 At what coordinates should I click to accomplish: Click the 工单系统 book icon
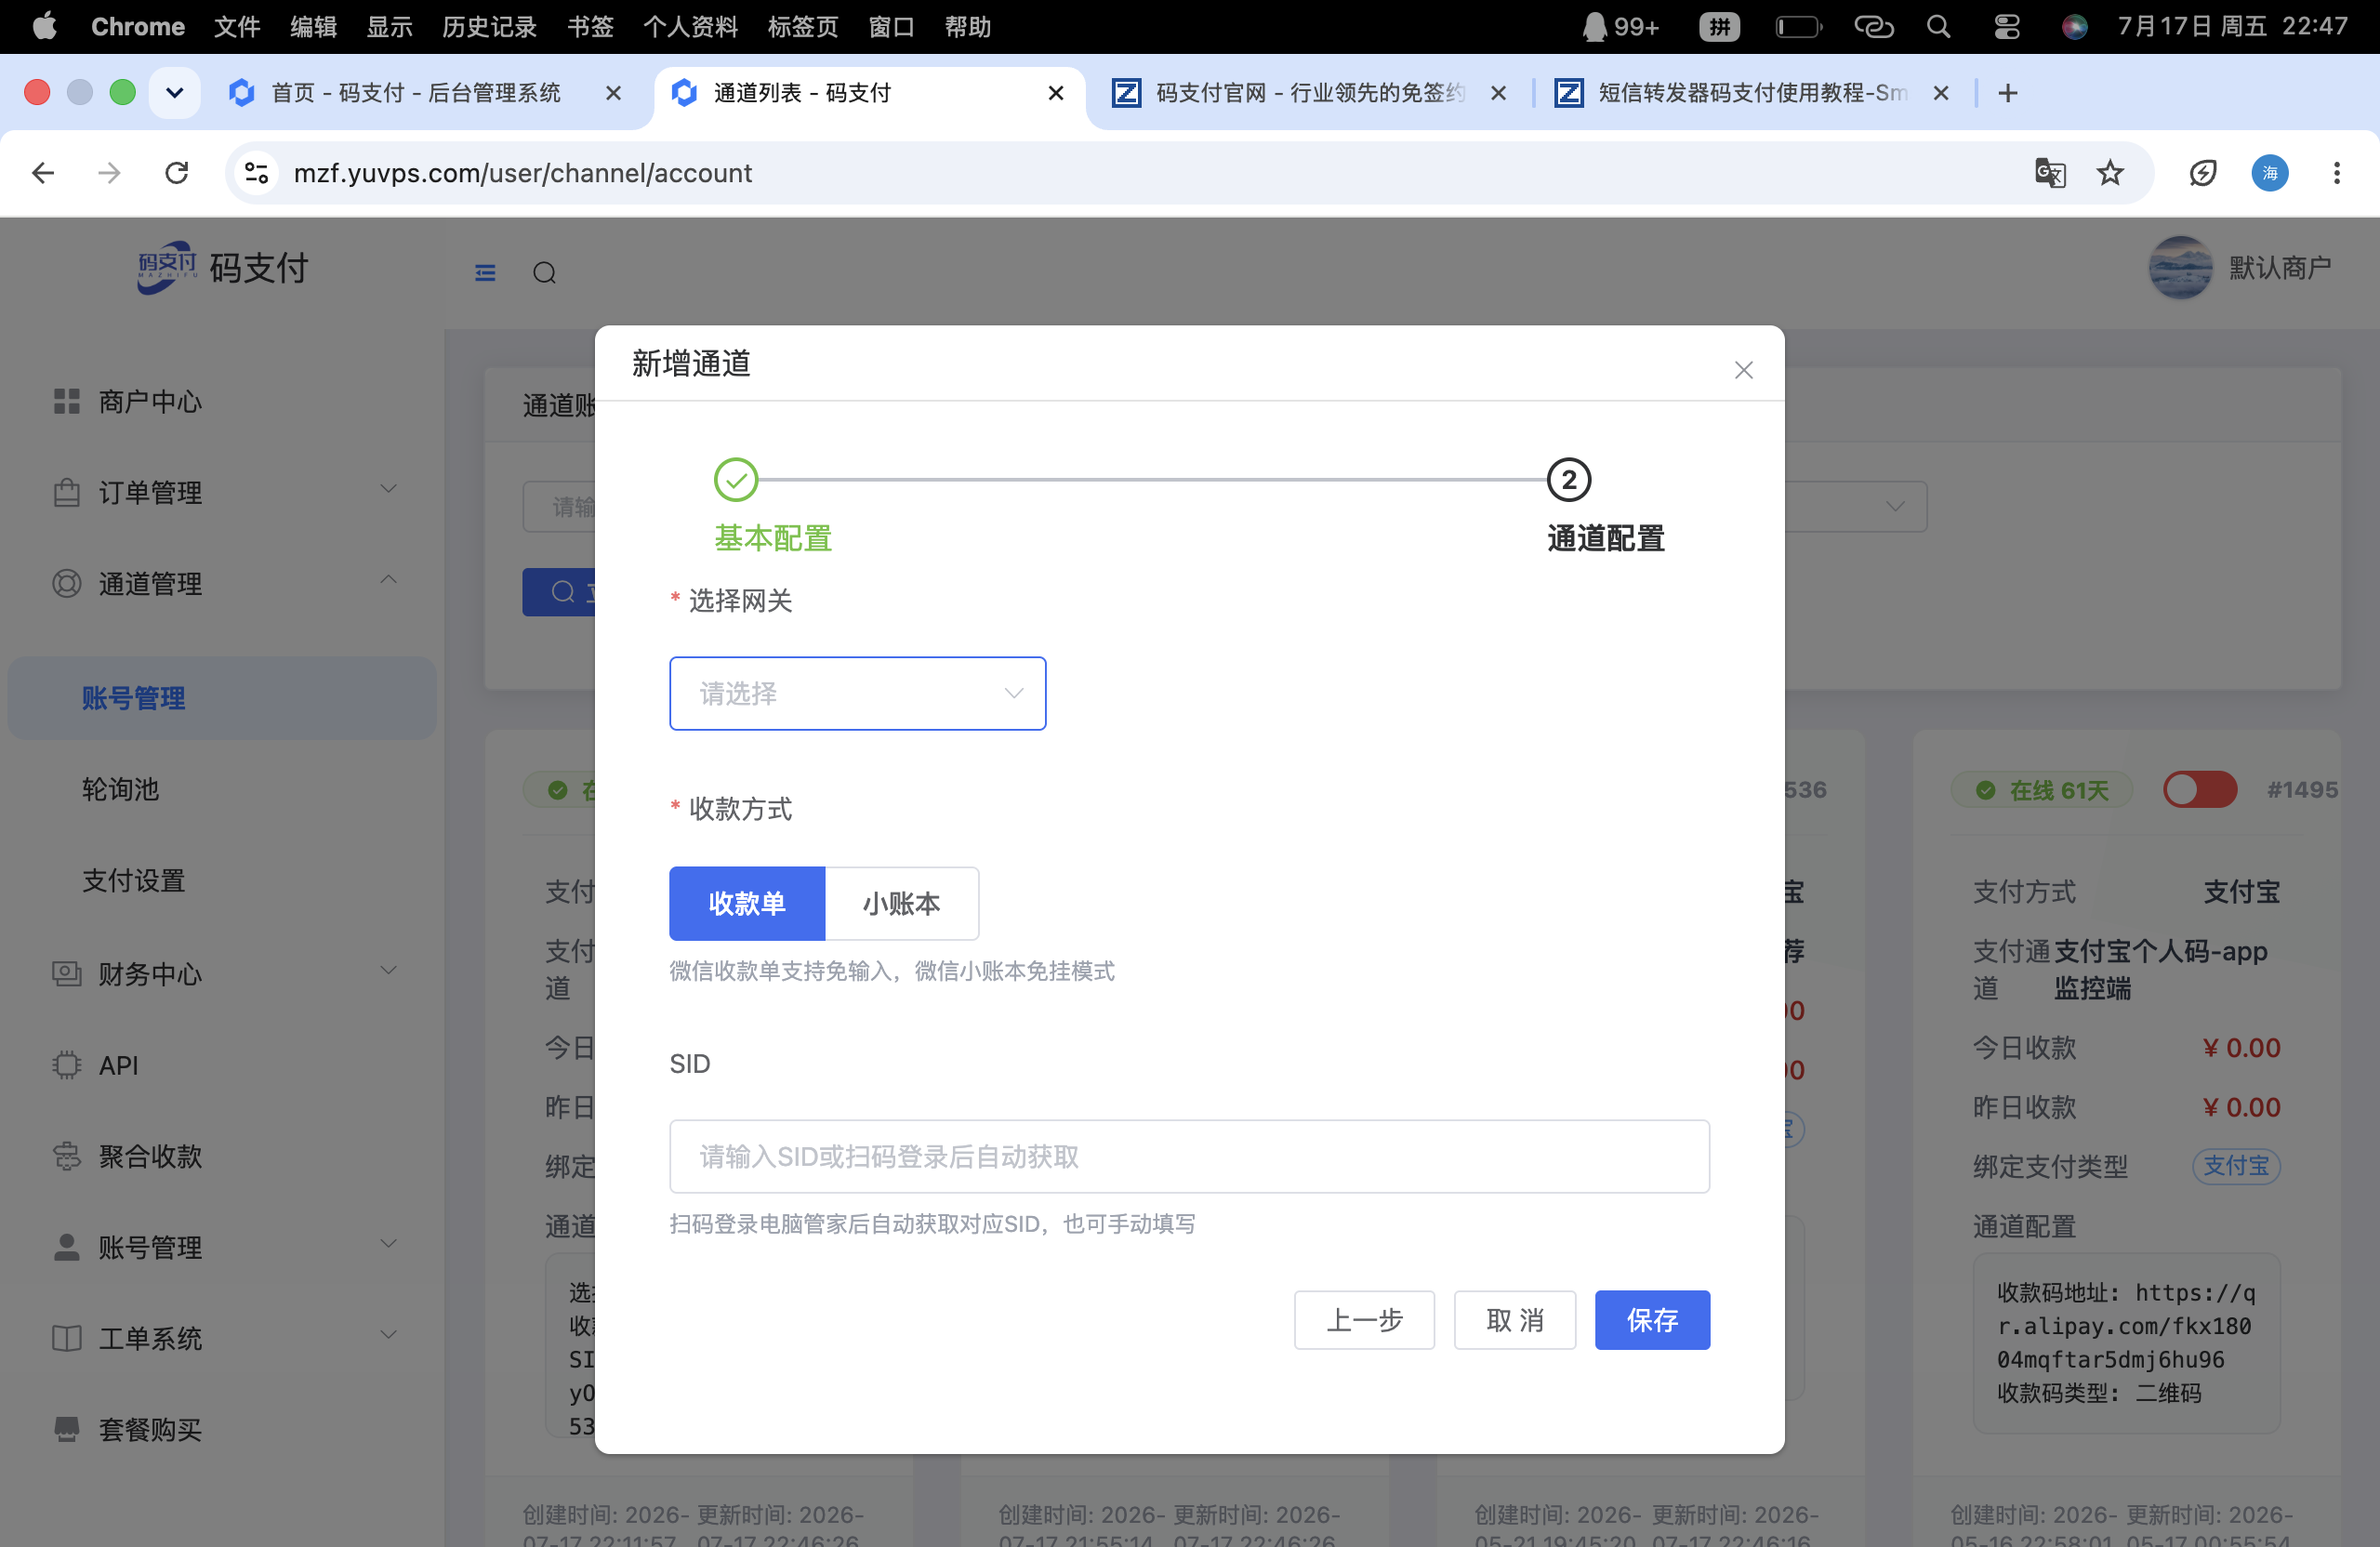[x=66, y=1338]
